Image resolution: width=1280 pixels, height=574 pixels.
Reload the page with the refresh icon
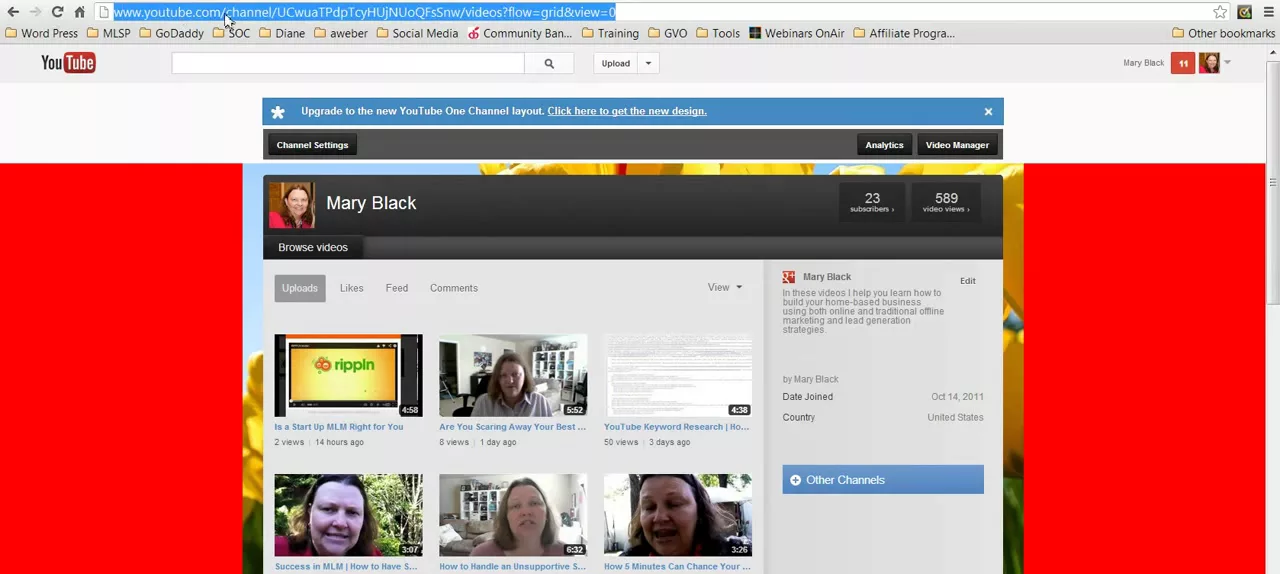point(57,12)
